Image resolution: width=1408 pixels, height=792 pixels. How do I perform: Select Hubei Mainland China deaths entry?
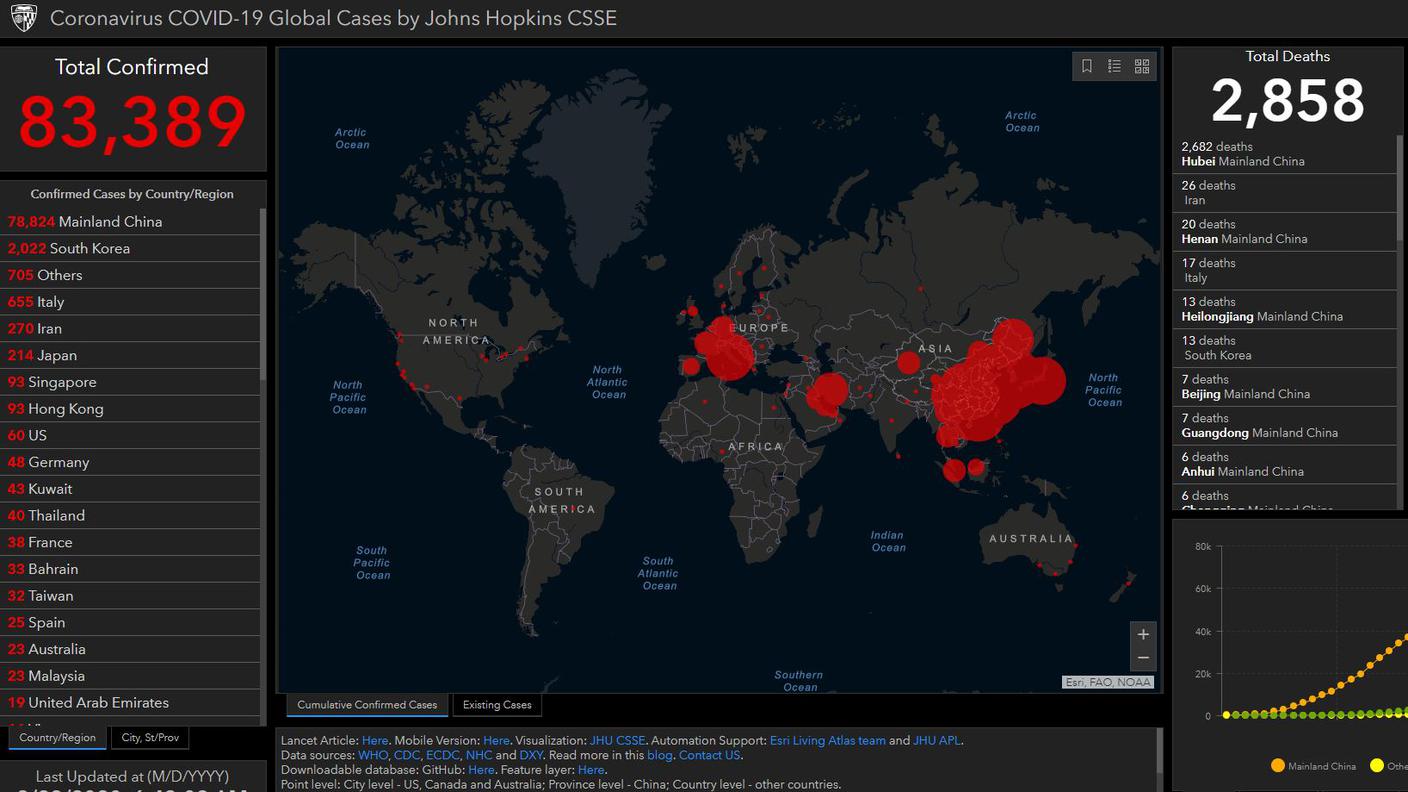pos(1285,154)
